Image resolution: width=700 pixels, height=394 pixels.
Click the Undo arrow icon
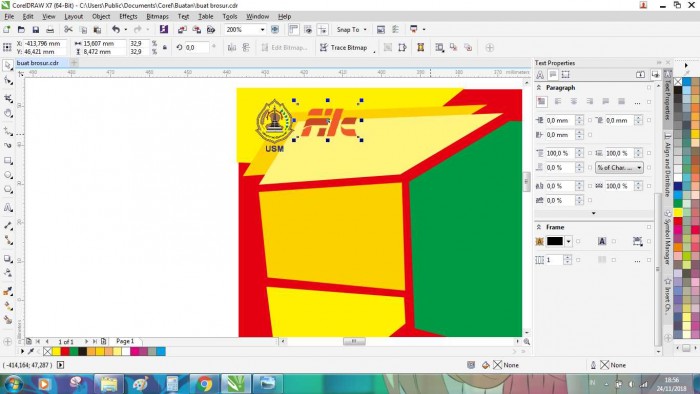click(116, 29)
